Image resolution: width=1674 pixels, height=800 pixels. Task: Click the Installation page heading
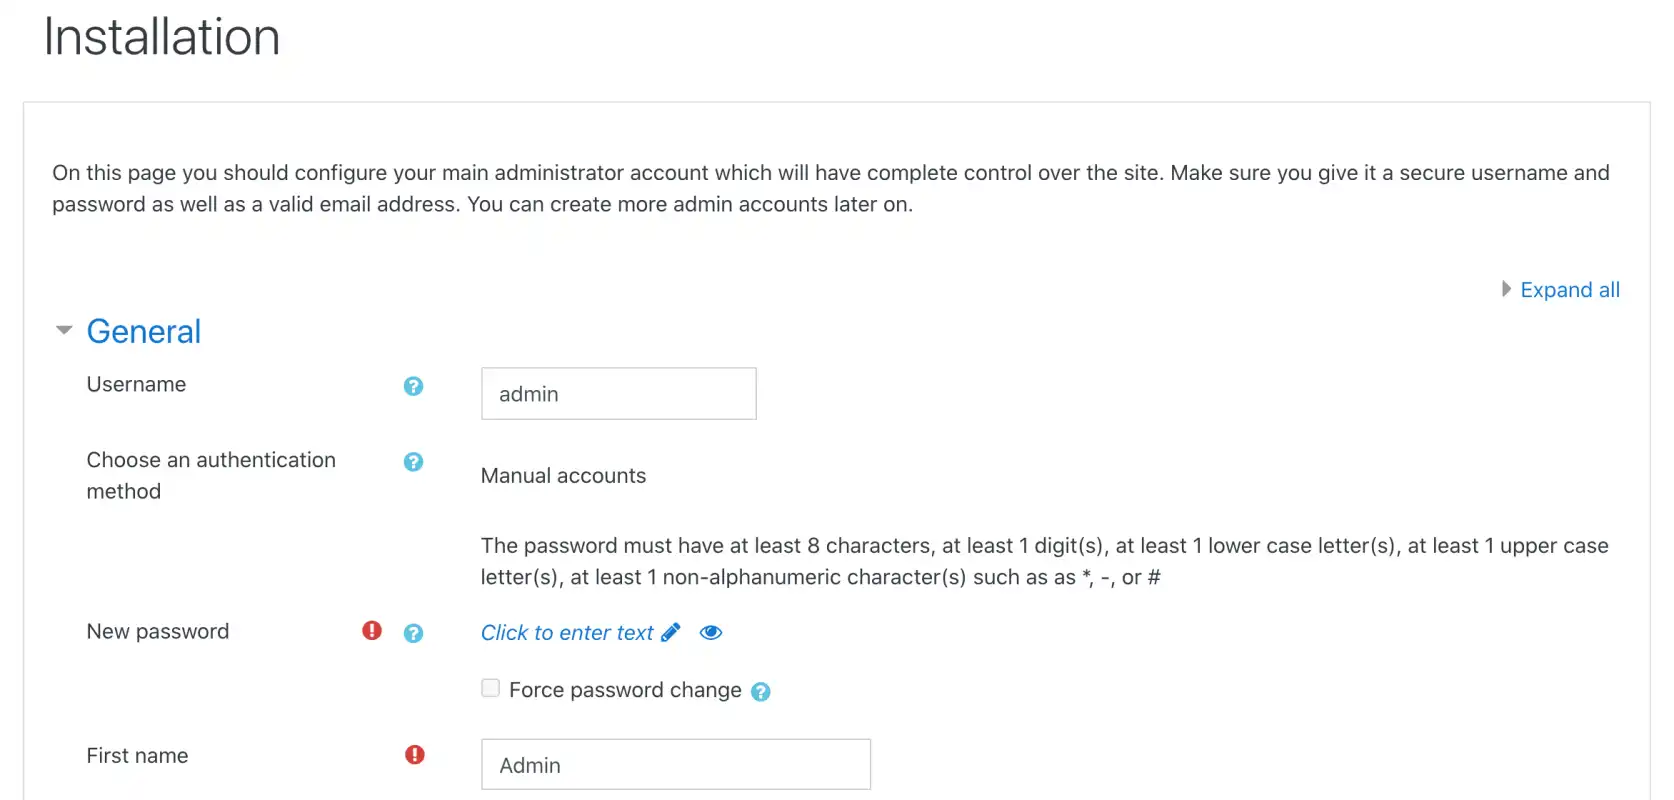pos(162,37)
